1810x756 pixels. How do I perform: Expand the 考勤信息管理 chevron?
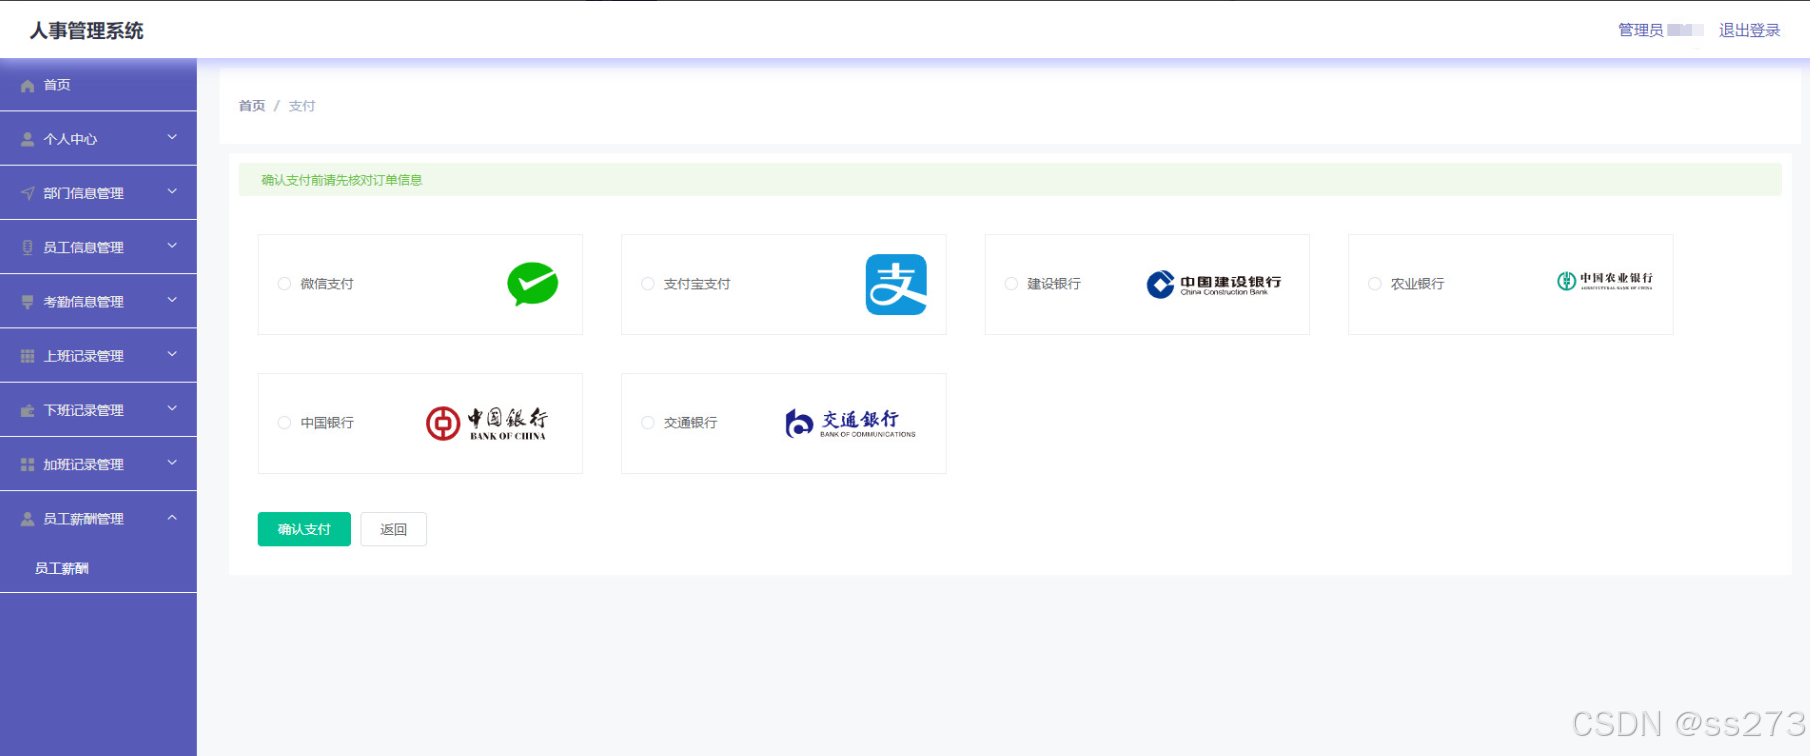click(172, 300)
